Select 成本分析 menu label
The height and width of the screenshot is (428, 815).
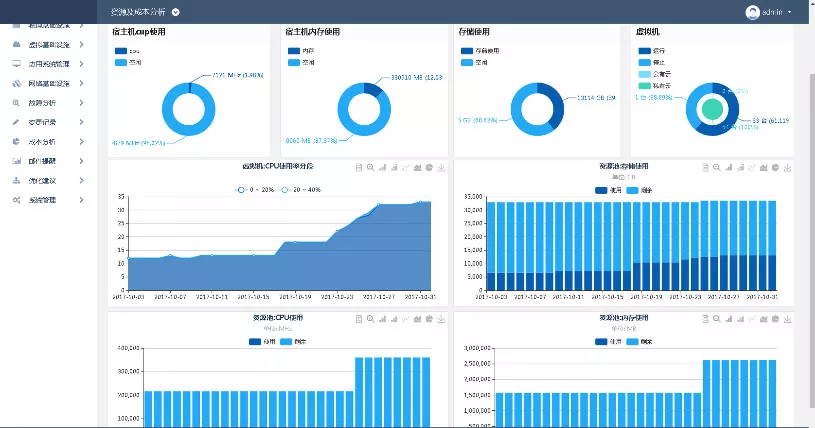coord(42,141)
